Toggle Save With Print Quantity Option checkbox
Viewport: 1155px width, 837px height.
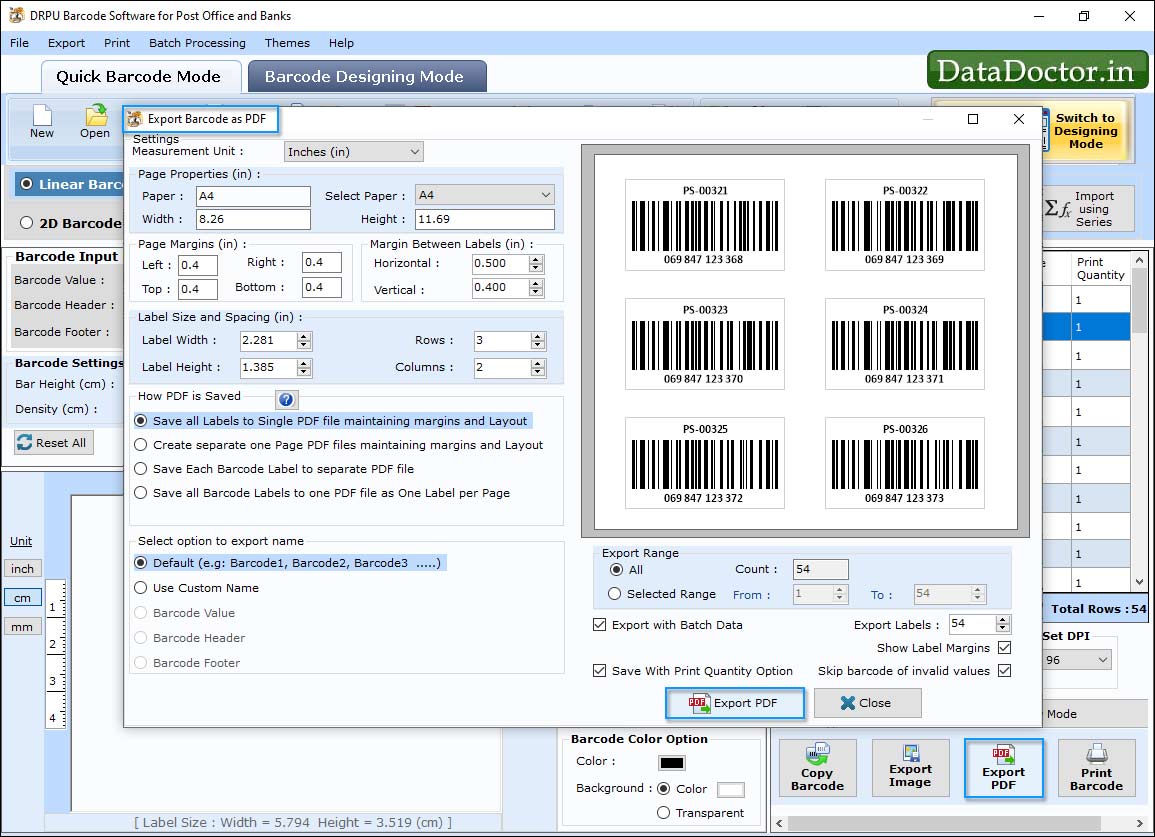click(600, 670)
